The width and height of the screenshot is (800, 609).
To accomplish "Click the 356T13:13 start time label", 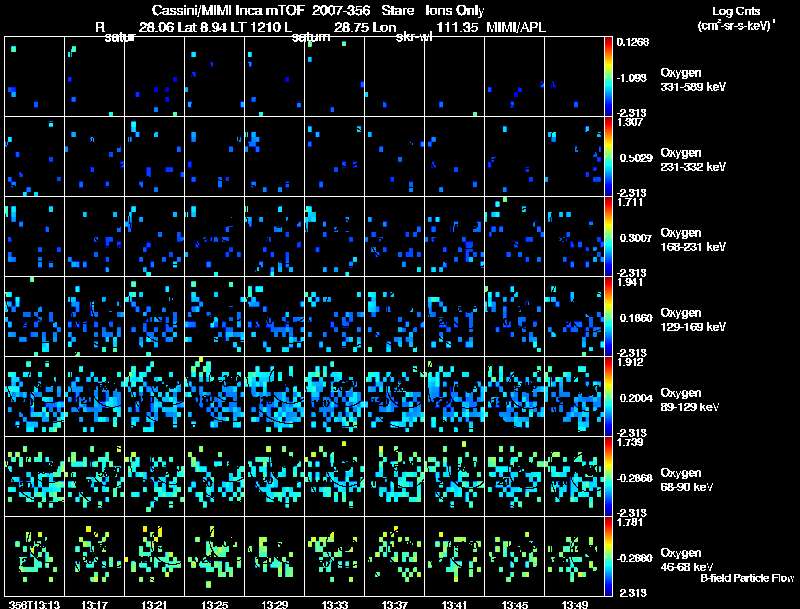I will [x=32, y=603].
